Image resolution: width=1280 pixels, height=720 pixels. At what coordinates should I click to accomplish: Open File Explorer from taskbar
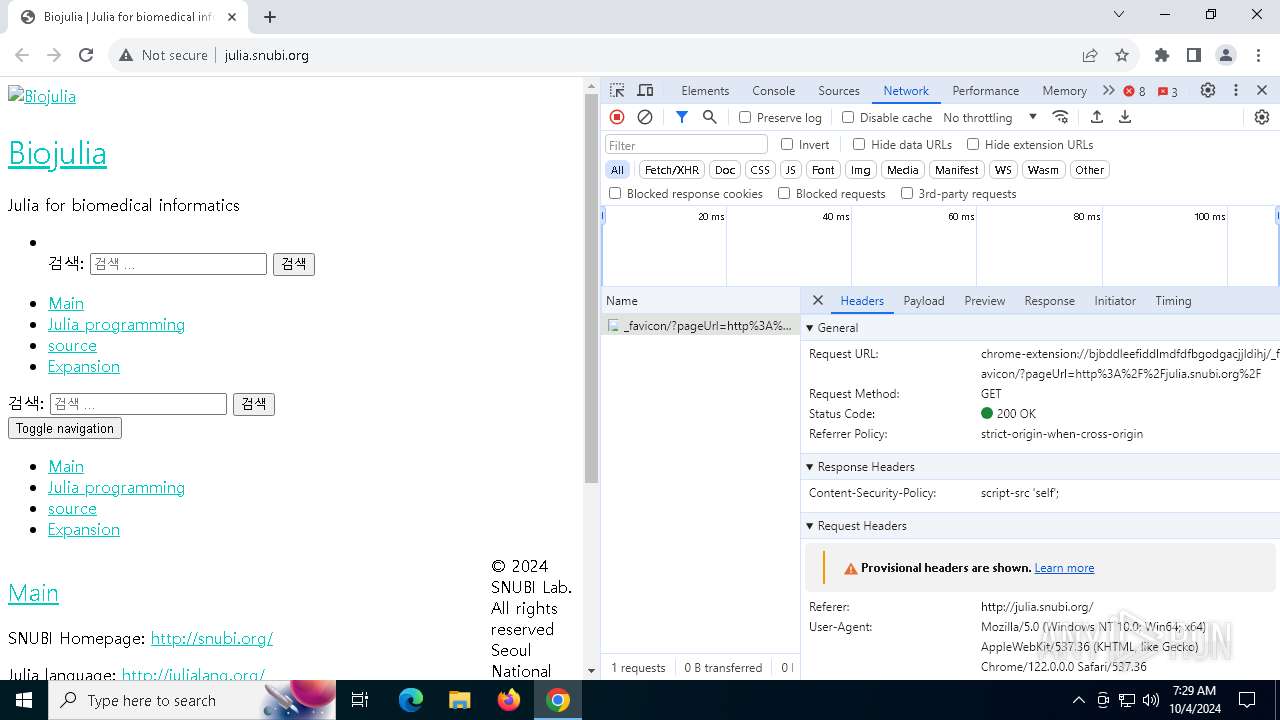[459, 700]
